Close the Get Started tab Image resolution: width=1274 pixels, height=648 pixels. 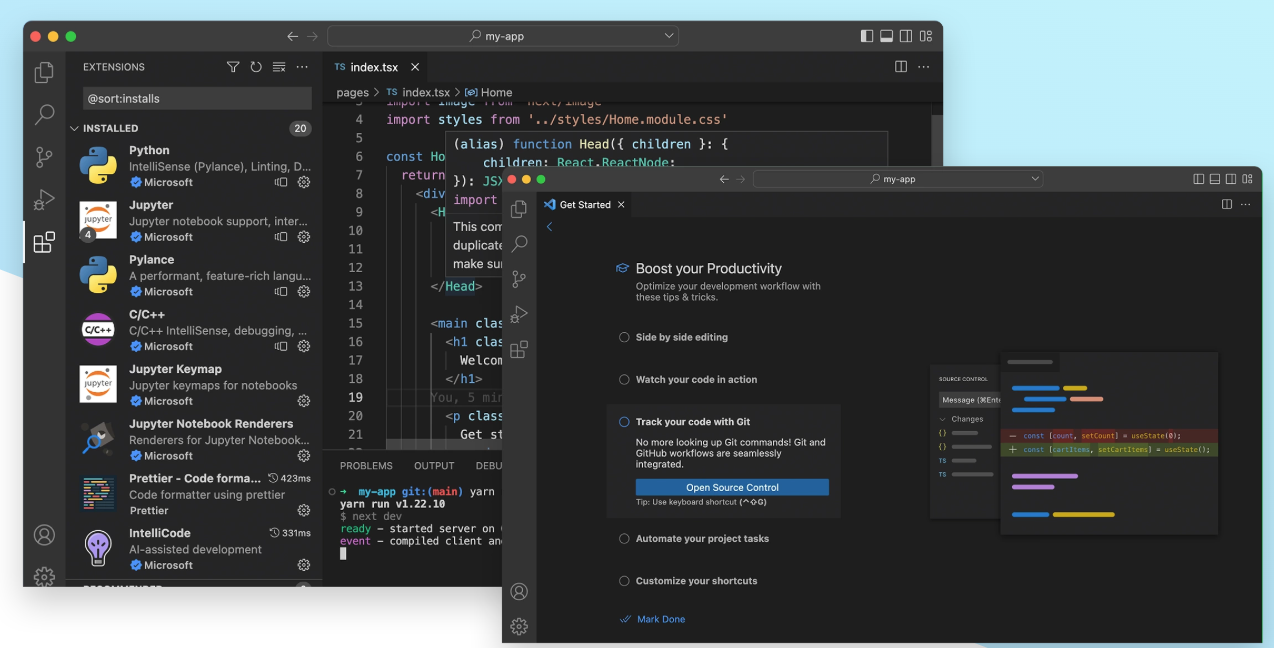(x=621, y=204)
